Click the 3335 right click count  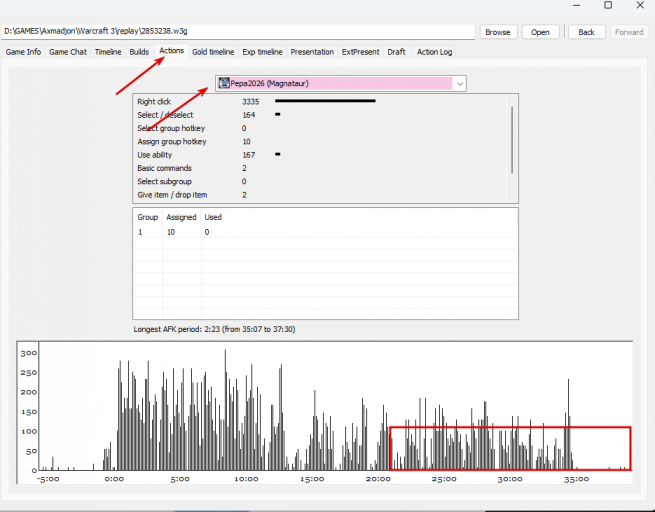click(251, 101)
